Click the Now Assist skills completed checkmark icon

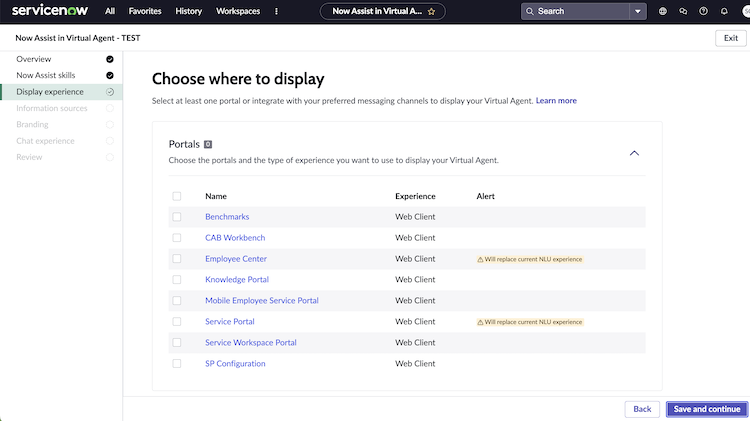click(x=110, y=75)
